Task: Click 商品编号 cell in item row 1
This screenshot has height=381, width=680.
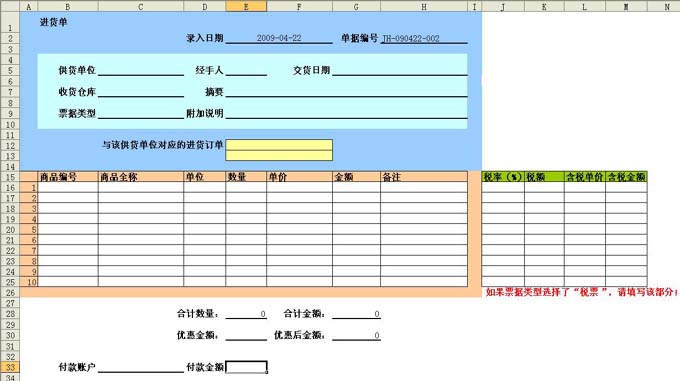Action: 68,187
